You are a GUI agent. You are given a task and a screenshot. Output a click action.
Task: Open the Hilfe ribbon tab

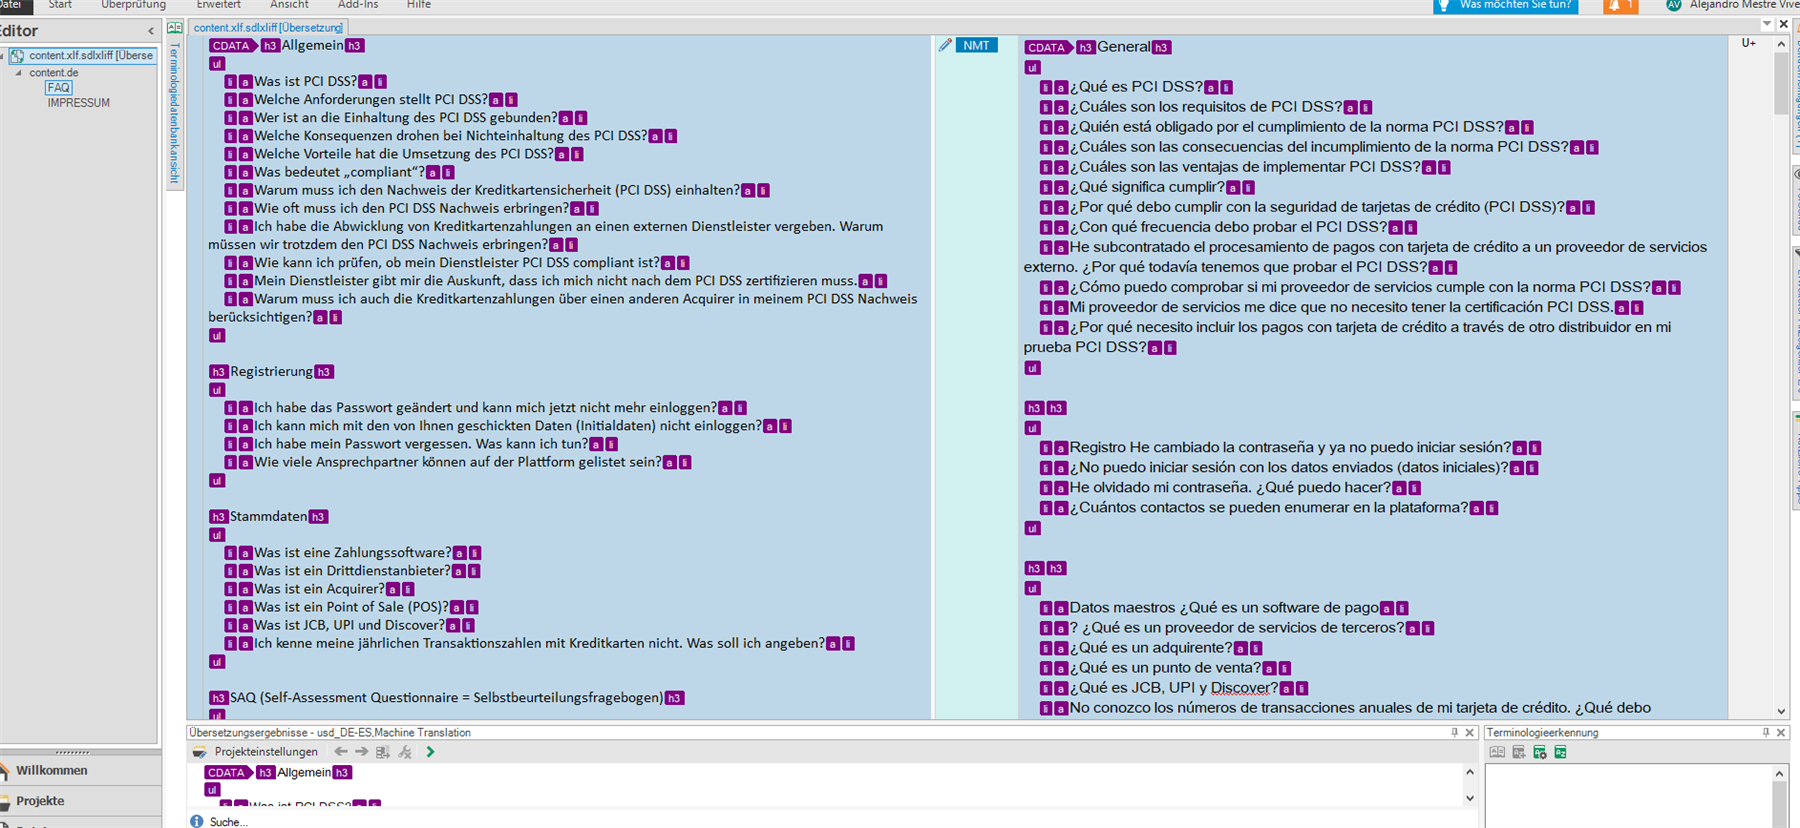pyautogui.click(x=419, y=5)
